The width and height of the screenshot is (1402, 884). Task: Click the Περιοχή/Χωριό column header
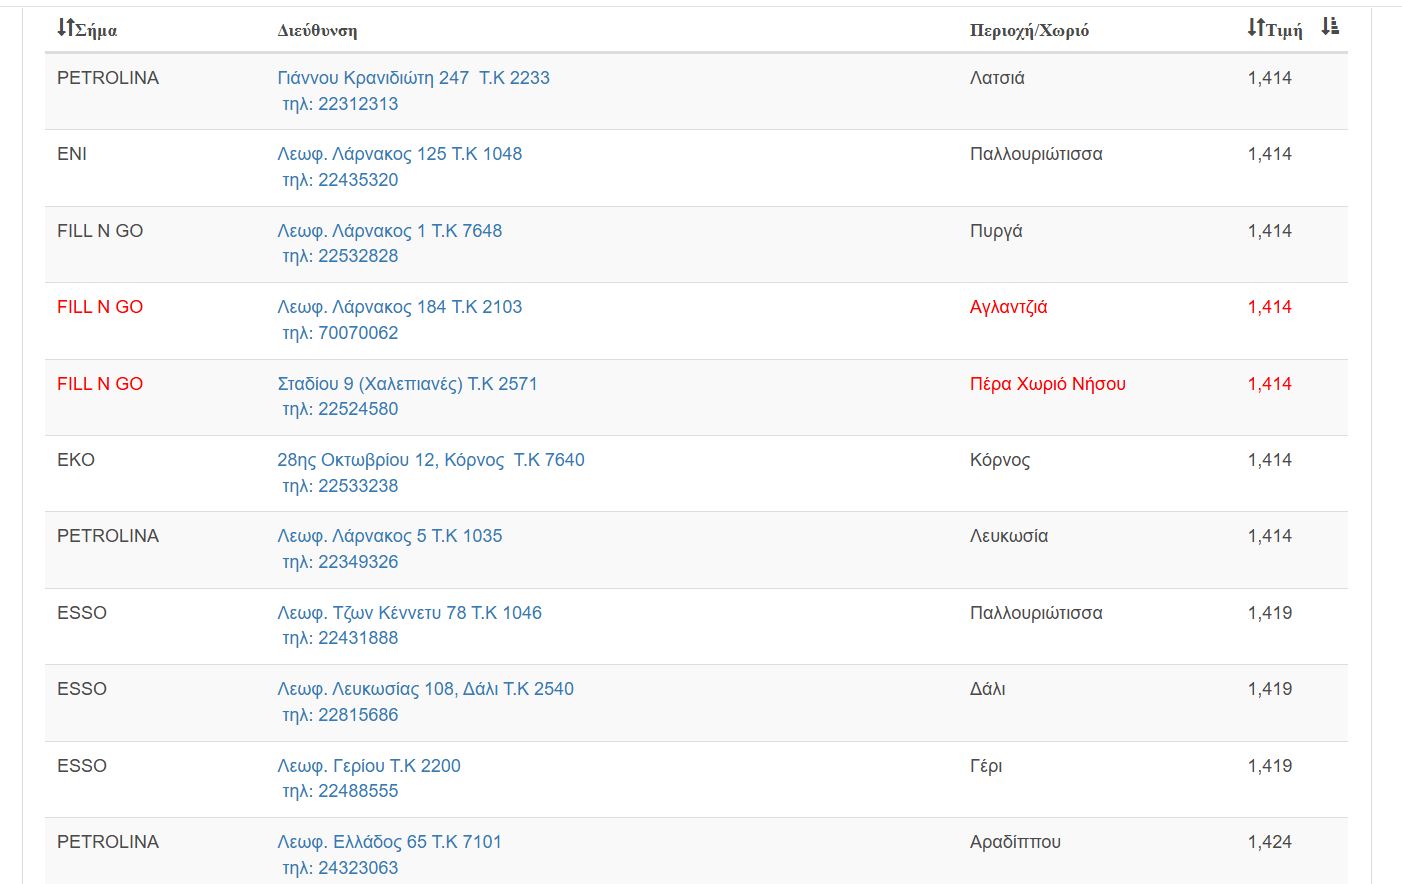coord(1029,30)
